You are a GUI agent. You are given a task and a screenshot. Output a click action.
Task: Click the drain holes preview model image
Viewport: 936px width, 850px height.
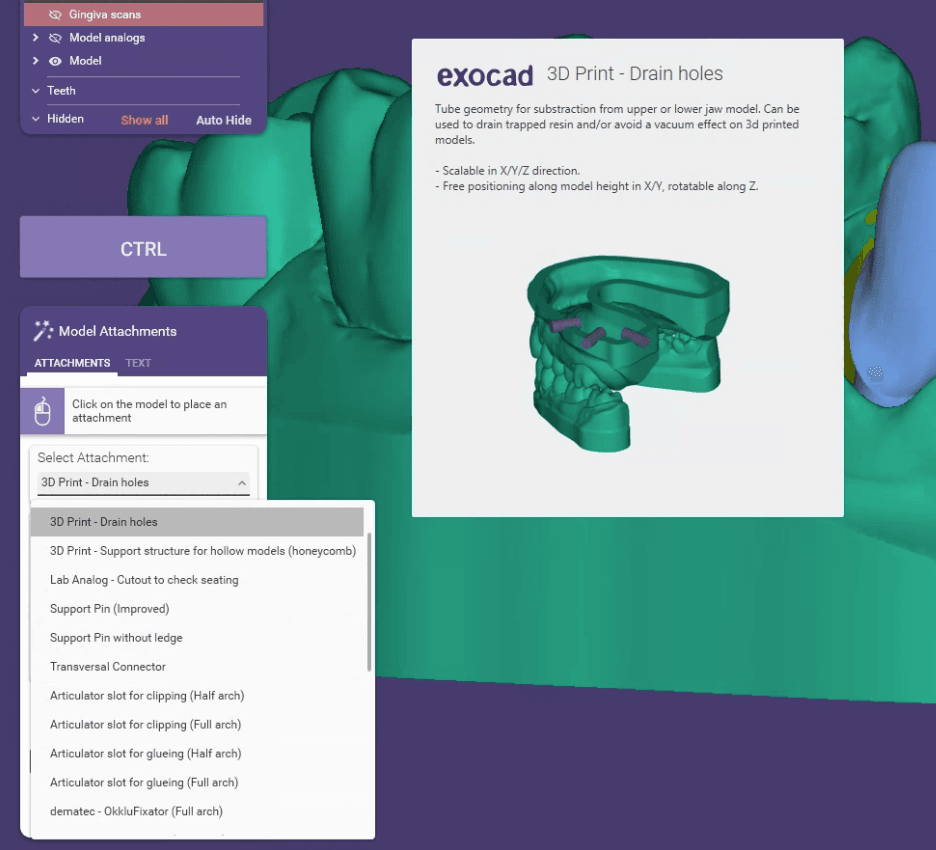click(x=627, y=353)
